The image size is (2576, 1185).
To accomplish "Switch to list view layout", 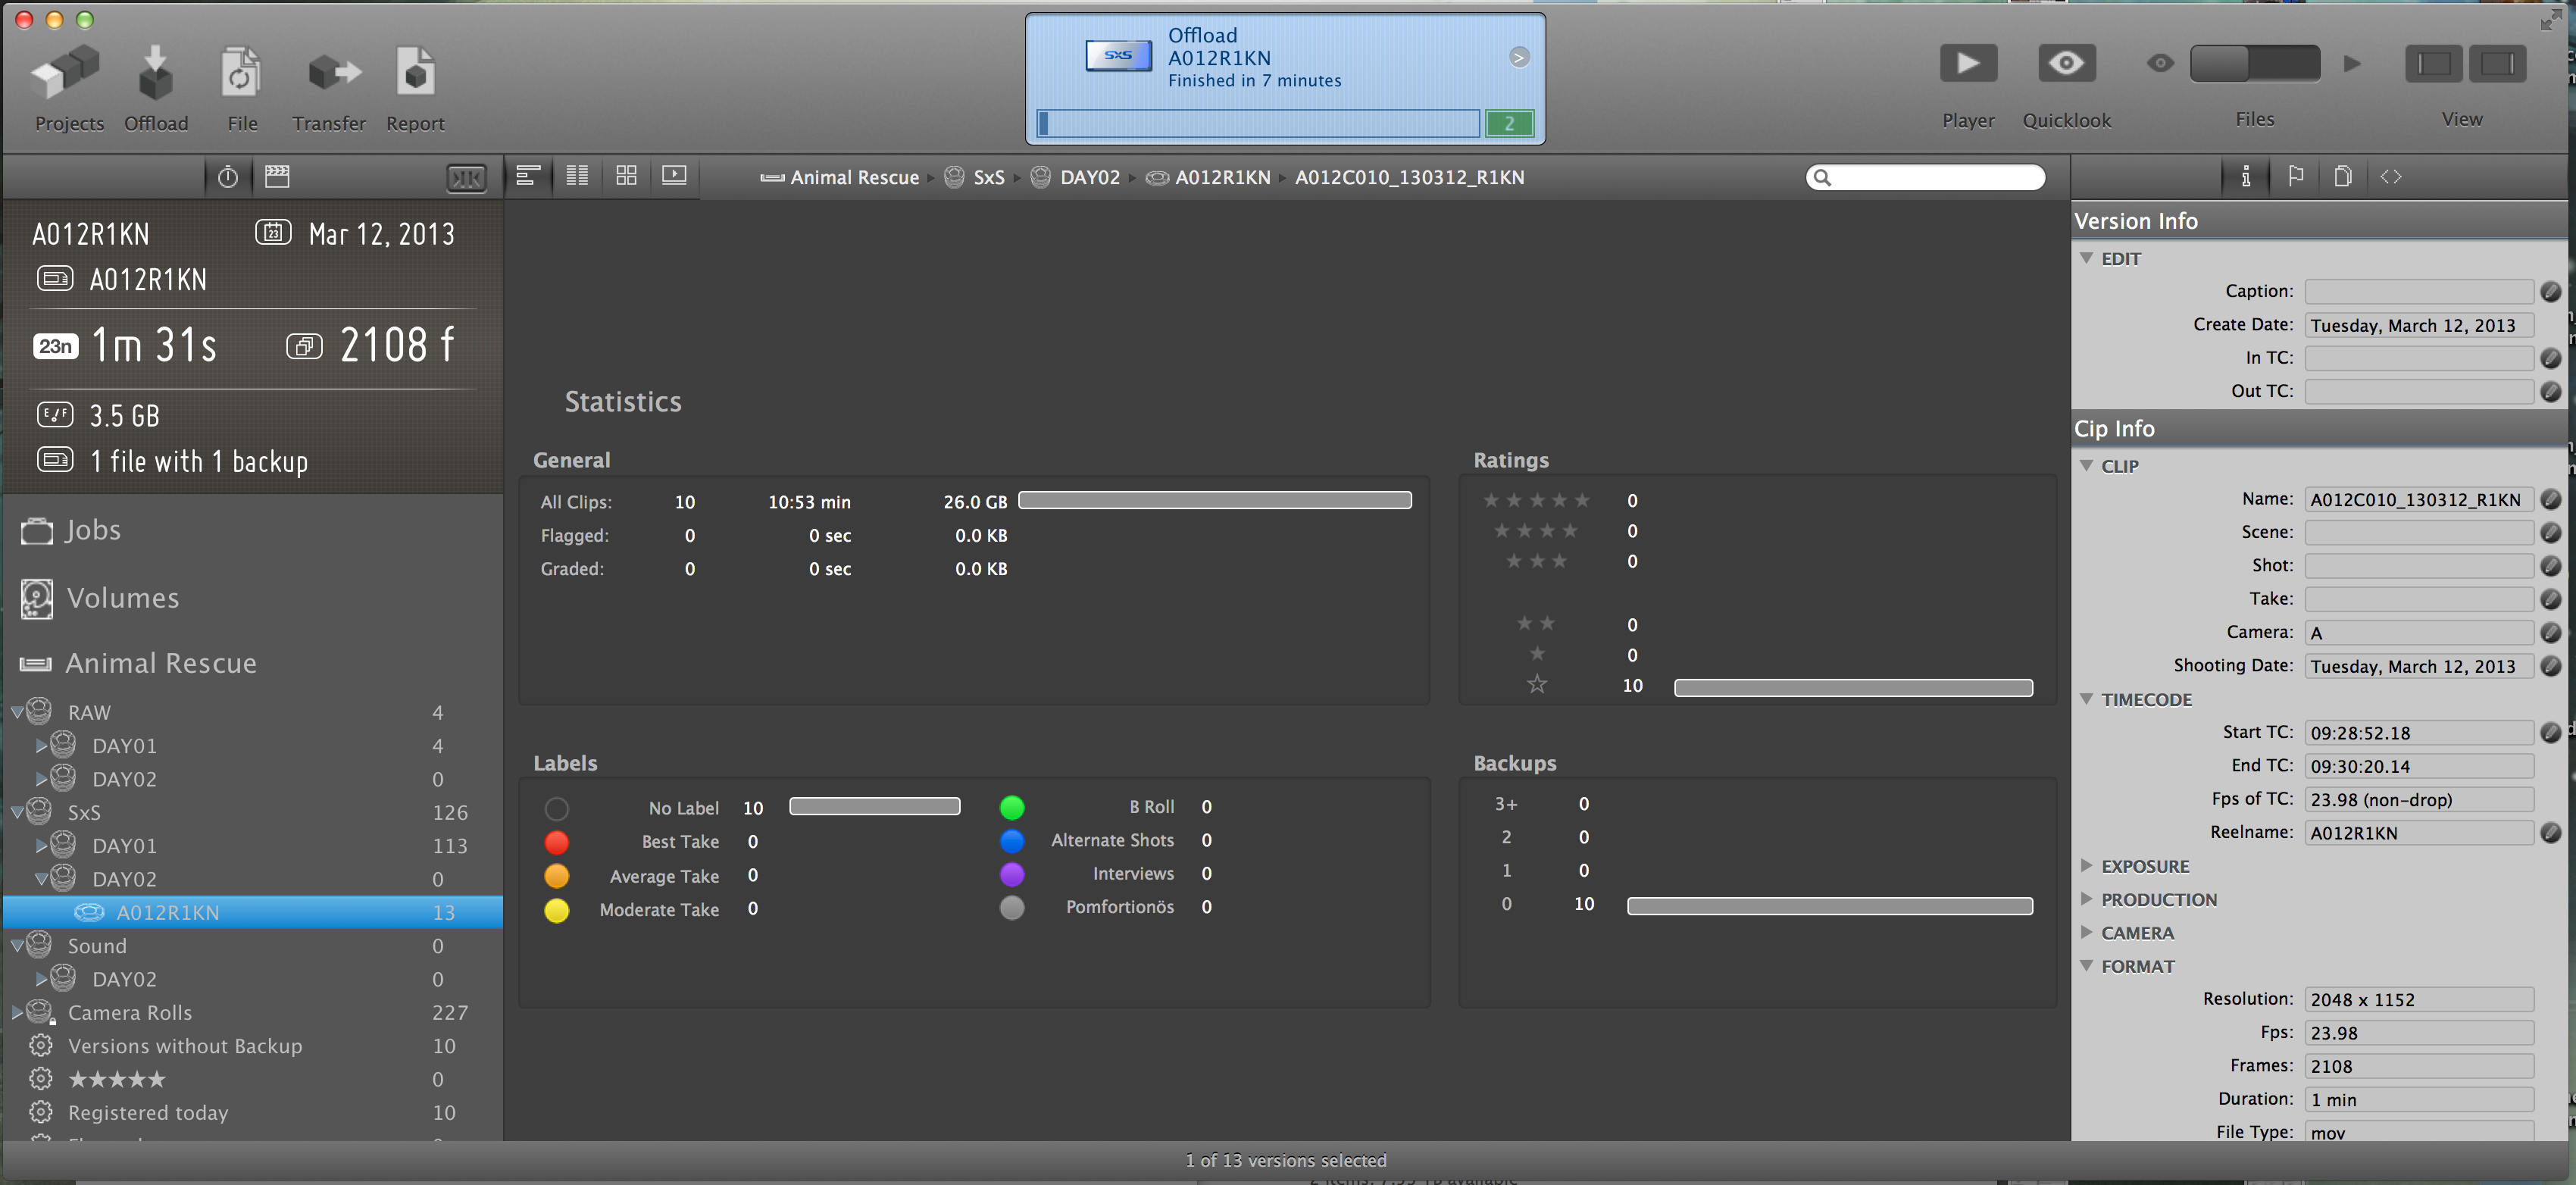I will click(577, 176).
